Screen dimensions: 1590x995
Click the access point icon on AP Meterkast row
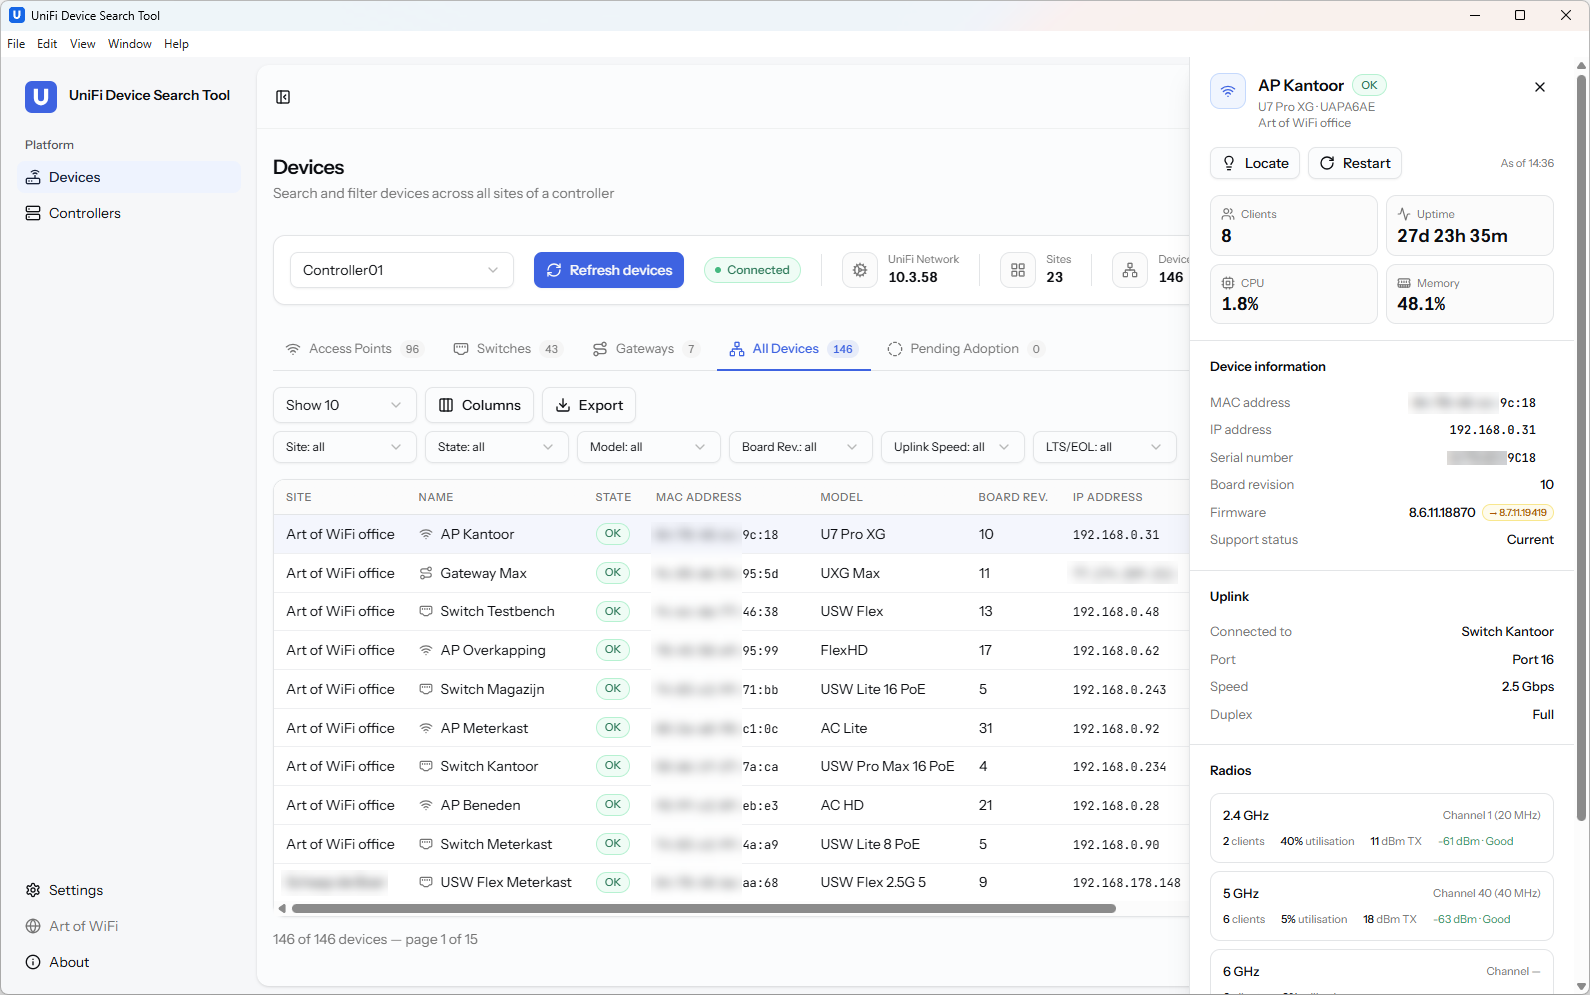(426, 728)
